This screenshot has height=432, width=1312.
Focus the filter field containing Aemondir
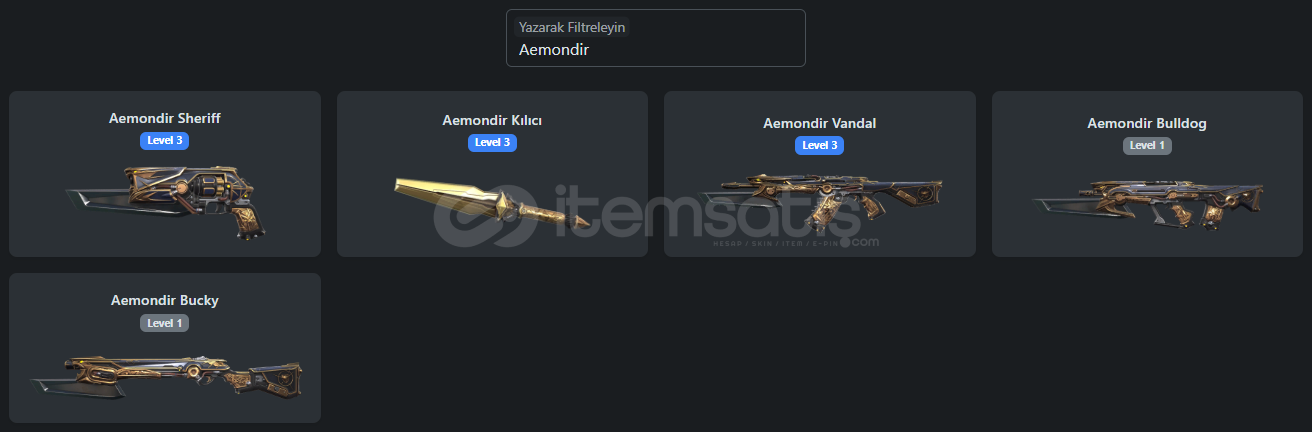656,38
